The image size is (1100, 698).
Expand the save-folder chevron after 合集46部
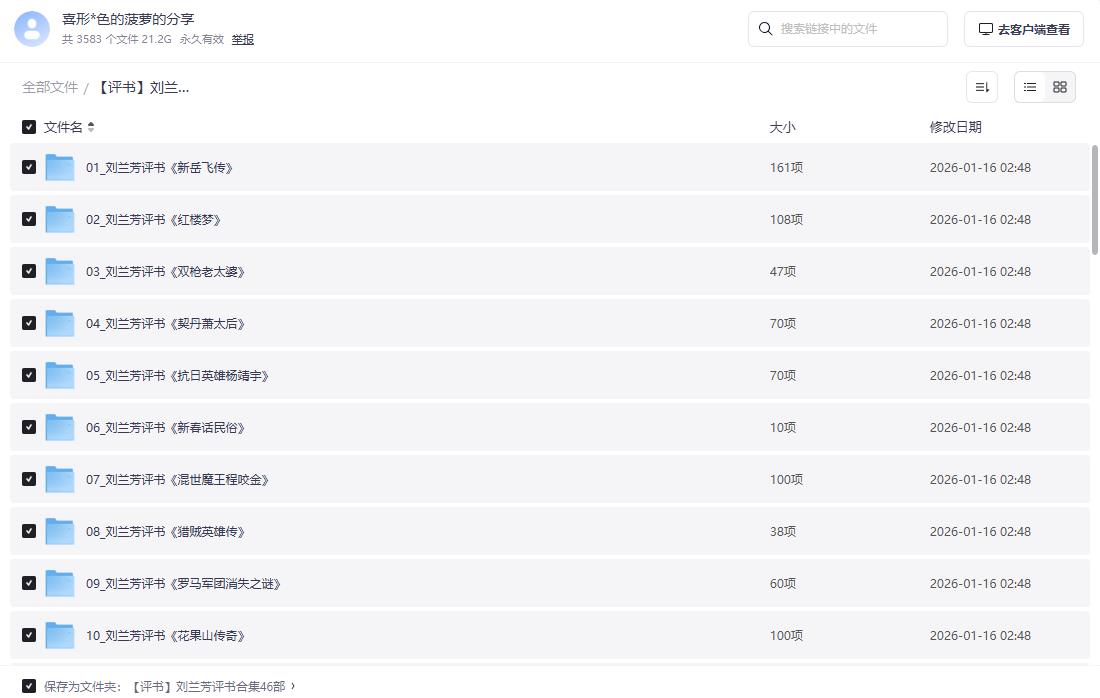point(293,686)
